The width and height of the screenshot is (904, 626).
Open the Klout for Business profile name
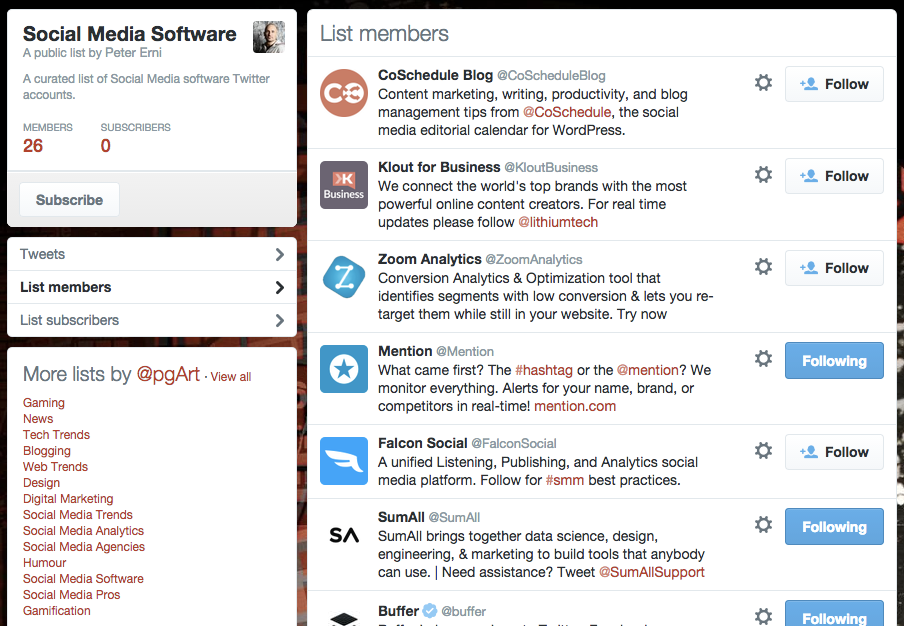coord(439,167)
